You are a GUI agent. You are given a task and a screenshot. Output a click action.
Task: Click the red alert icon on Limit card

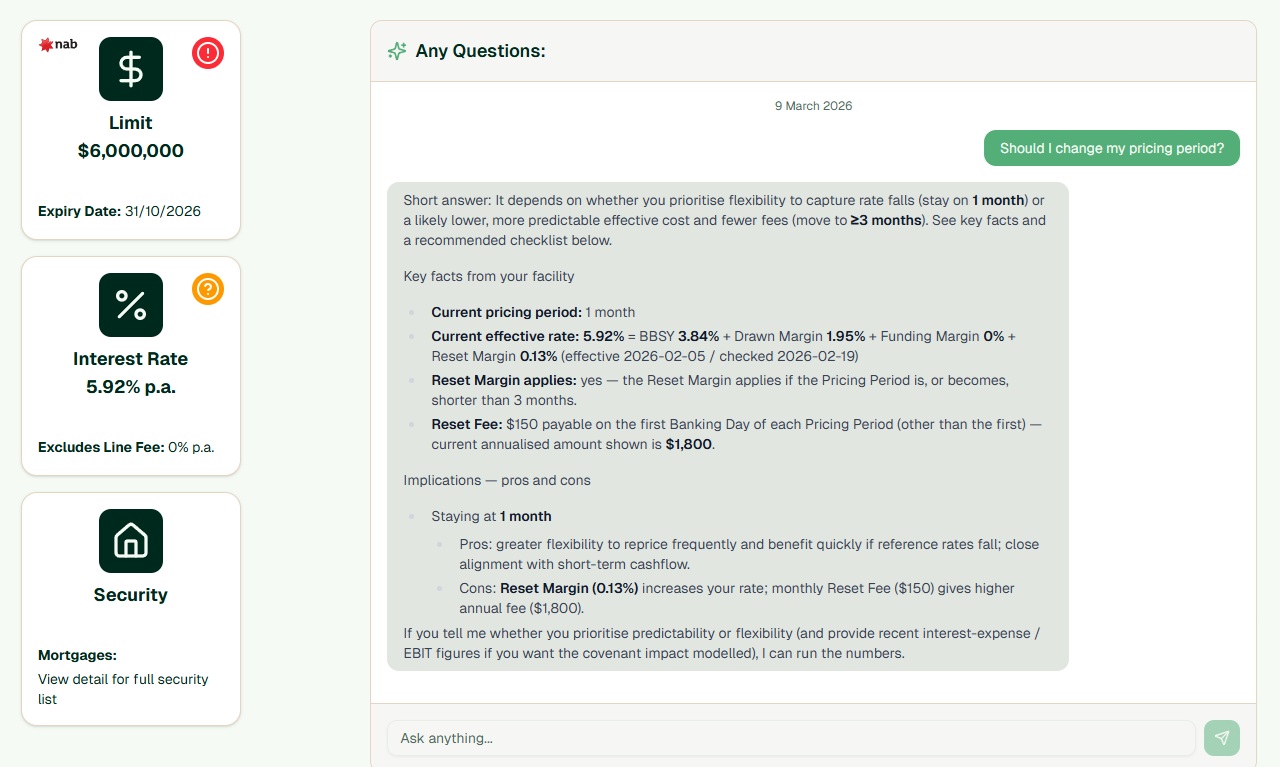click(208, 53)
